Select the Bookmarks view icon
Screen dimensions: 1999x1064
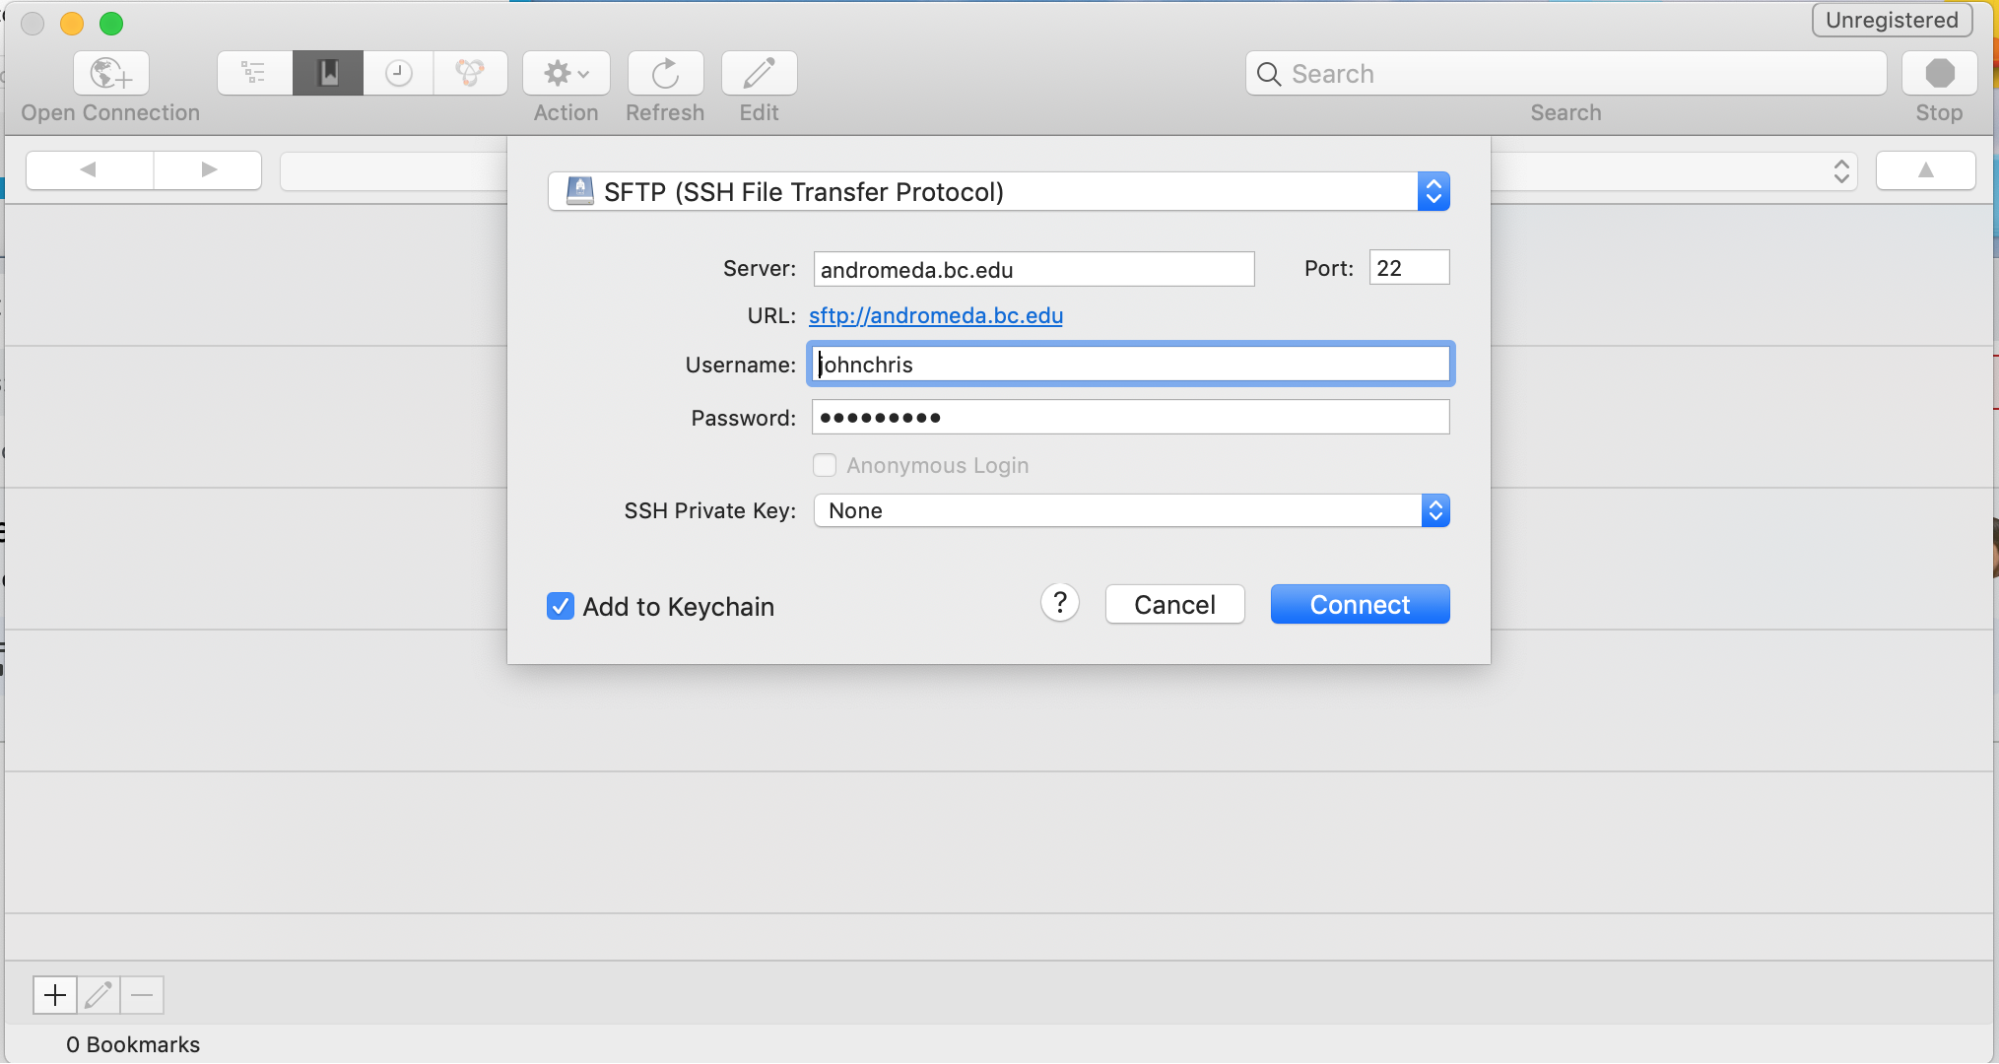(328, 73)
